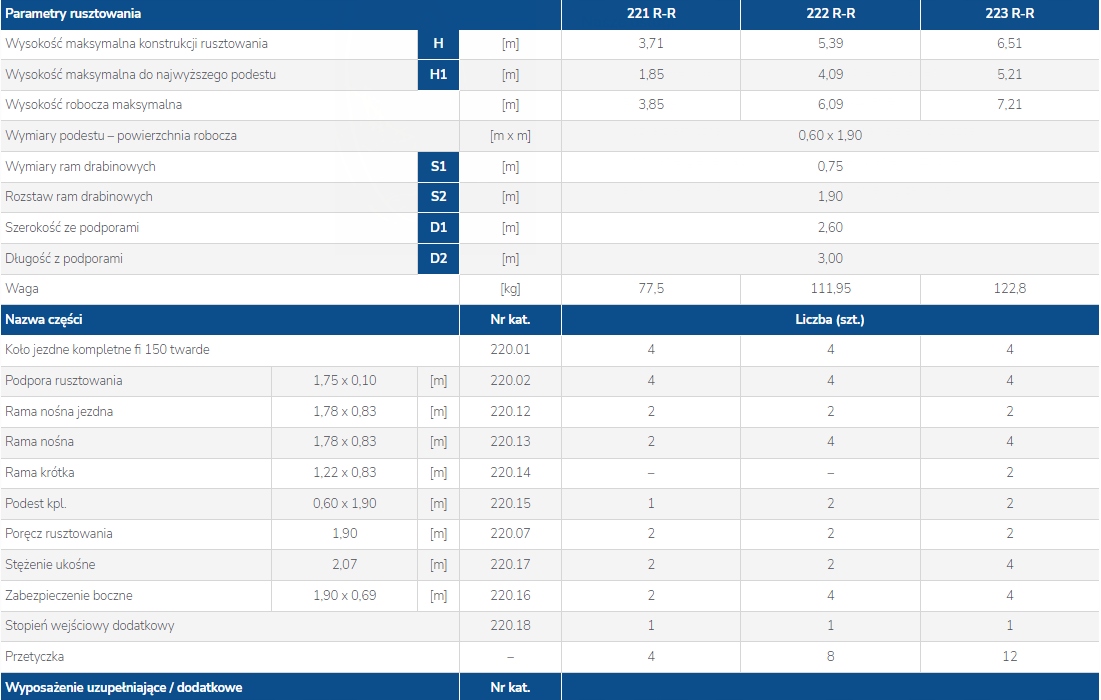Image resolution: width=1101 pixels, height=700 pixels.
Task: Click the value 5,39
Action: 830,44
